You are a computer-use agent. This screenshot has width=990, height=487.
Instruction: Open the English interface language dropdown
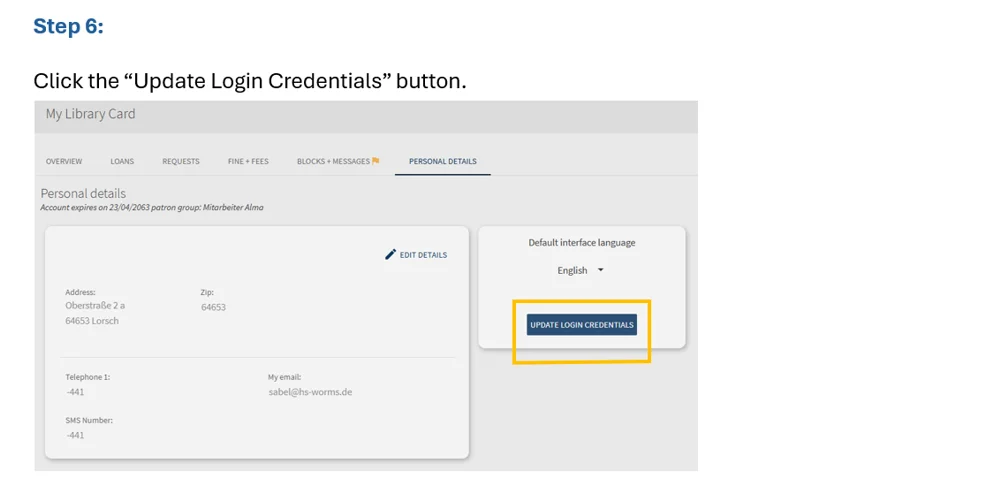580,270
